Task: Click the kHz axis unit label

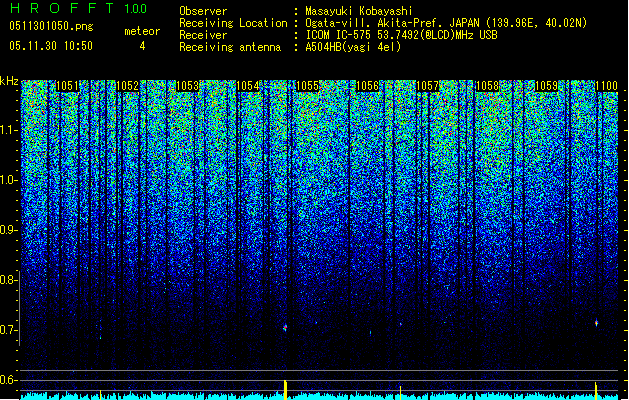Action: pyautogui.click(x=9, y=81)
